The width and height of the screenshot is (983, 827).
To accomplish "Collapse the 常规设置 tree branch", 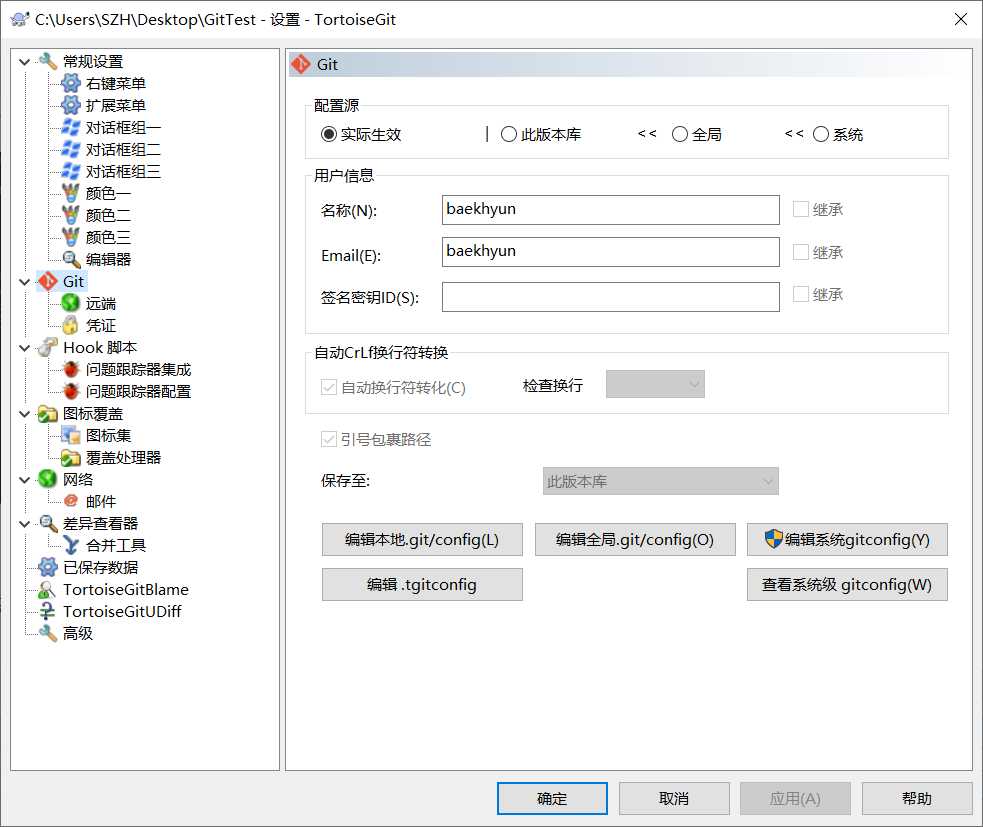I will (23, 61).
